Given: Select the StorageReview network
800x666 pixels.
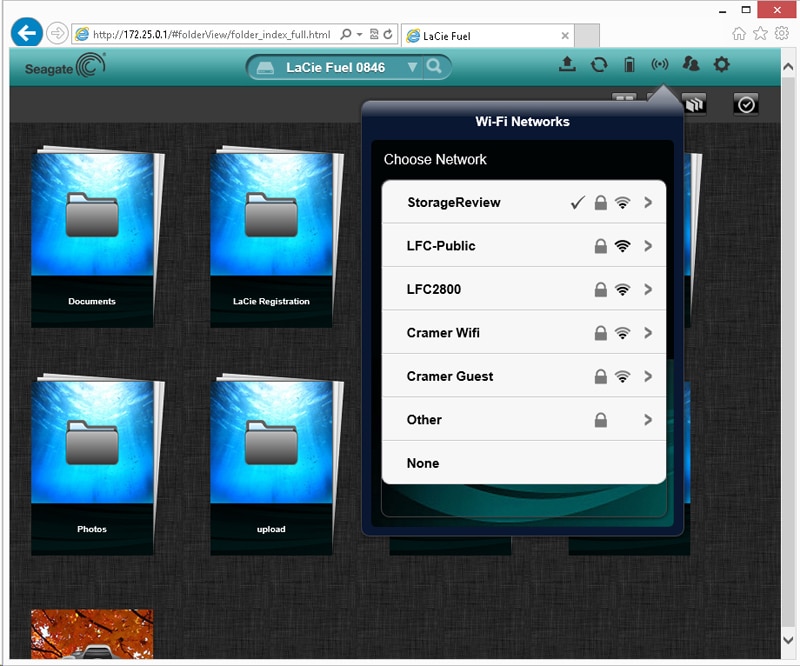Looking at the screenshot, I should pos(524,203).
